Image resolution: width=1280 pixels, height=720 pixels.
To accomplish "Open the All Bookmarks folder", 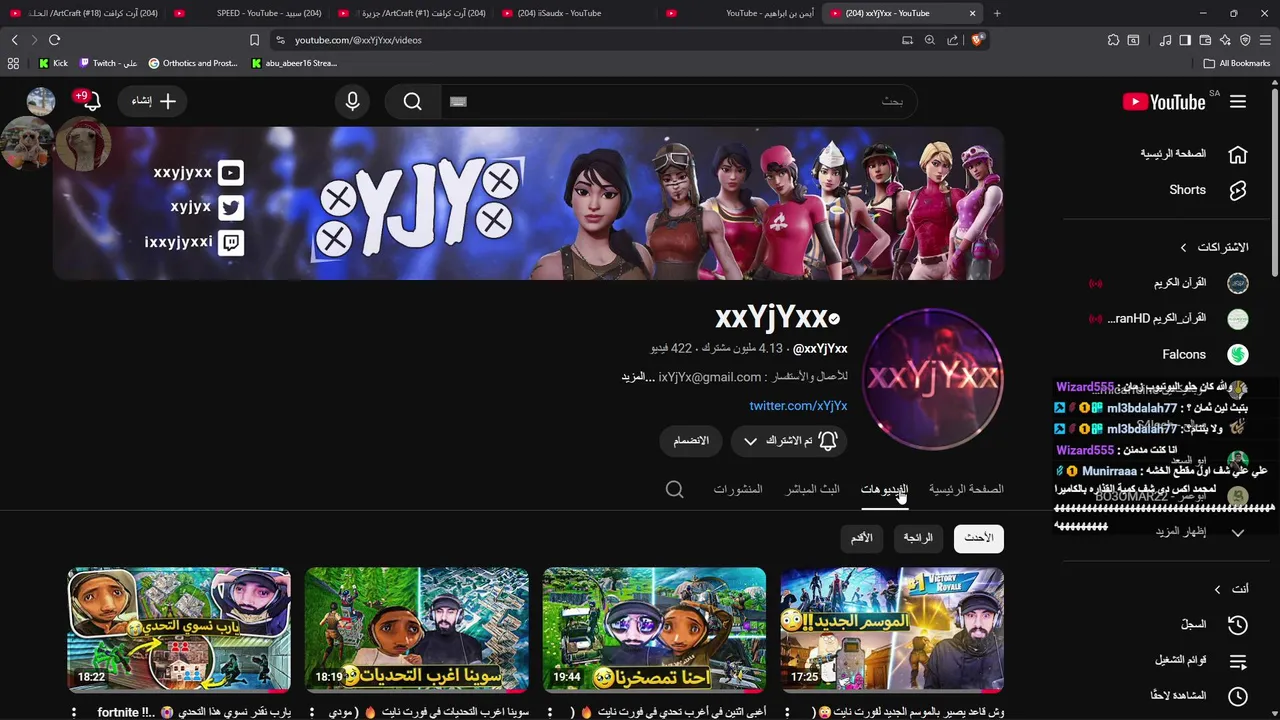I will point(1237,63).
